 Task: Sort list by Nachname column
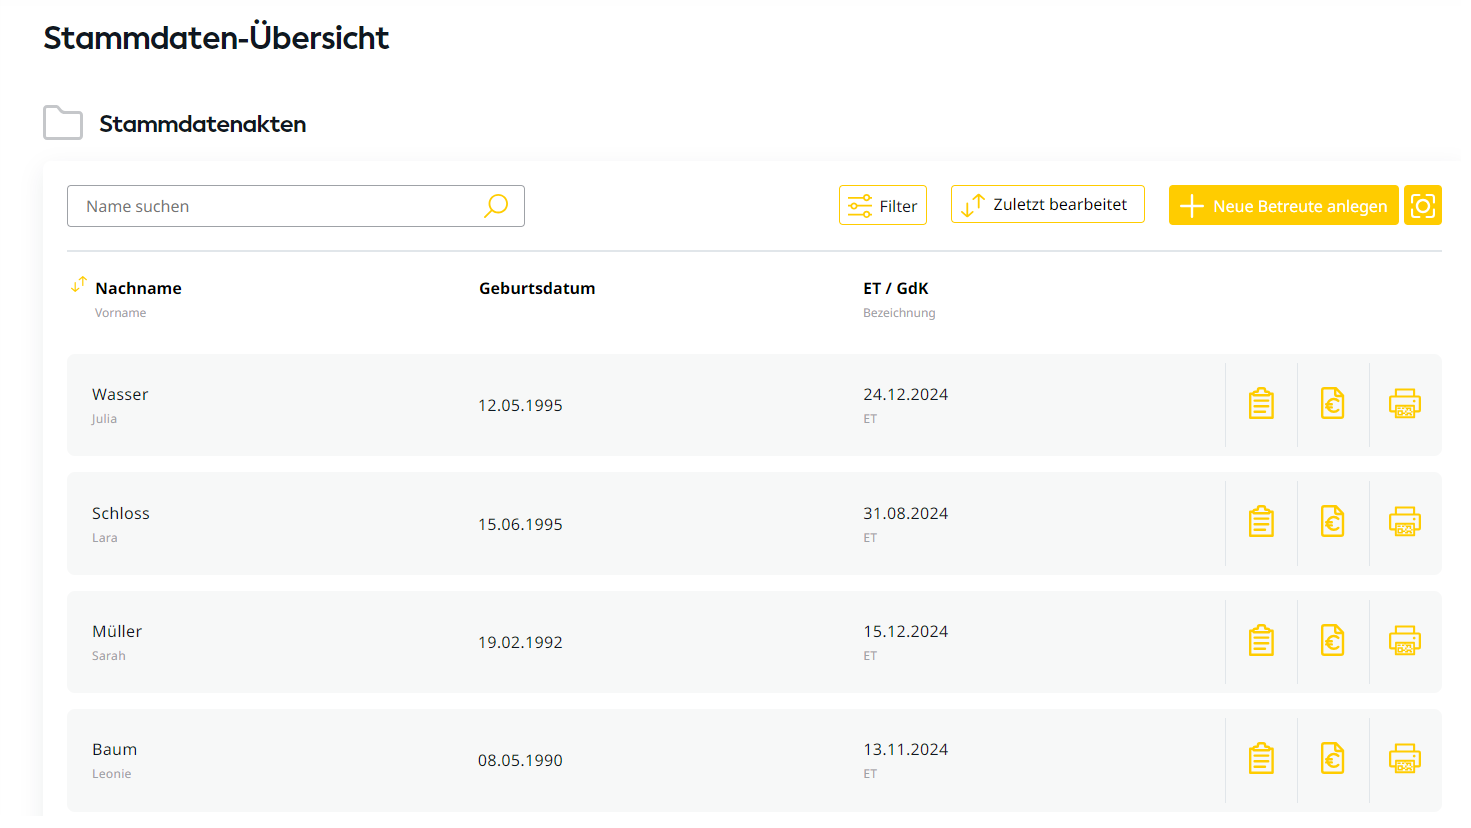[79, 286]
